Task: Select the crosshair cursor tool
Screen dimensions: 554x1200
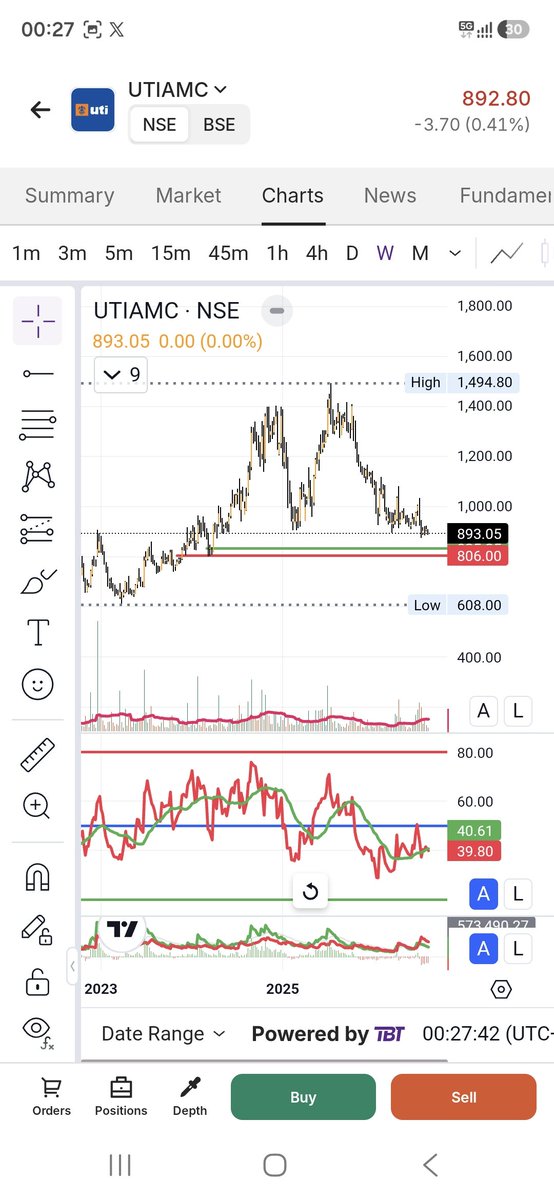Action: coord(38,321)
